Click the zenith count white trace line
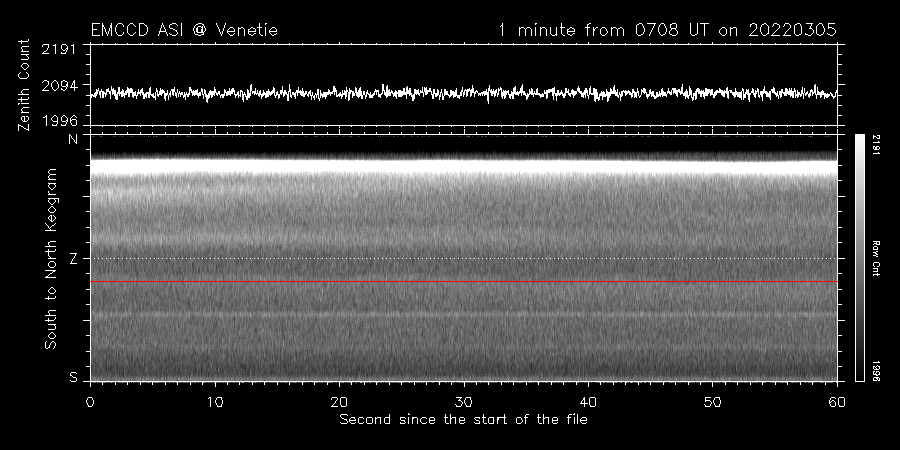900x450 pixels. pos(464,92)
